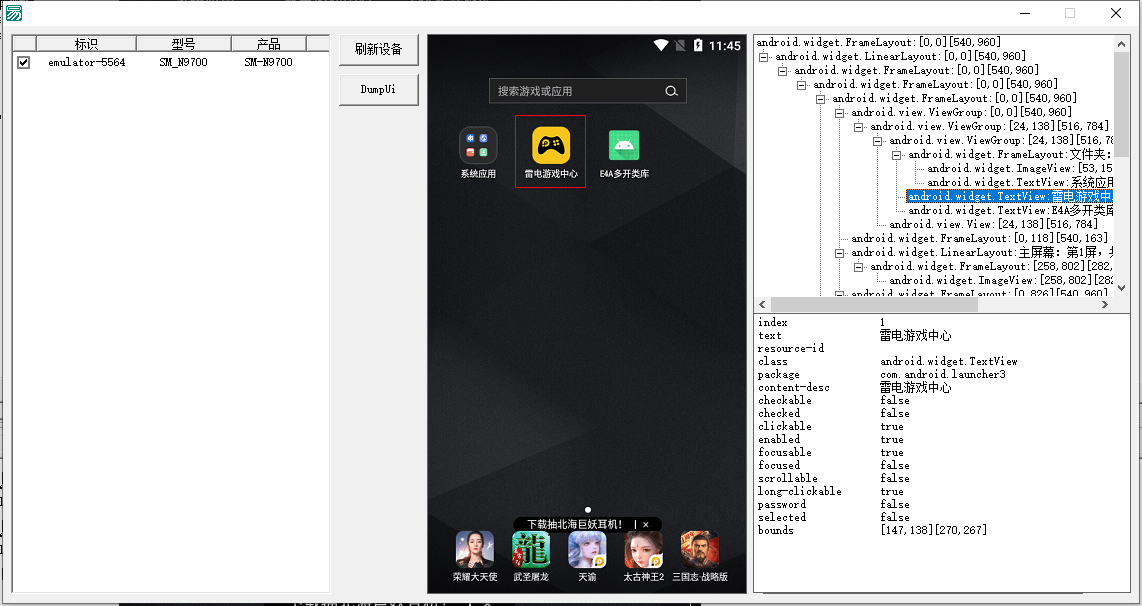Click the DumpUi button

coord(379,89)
